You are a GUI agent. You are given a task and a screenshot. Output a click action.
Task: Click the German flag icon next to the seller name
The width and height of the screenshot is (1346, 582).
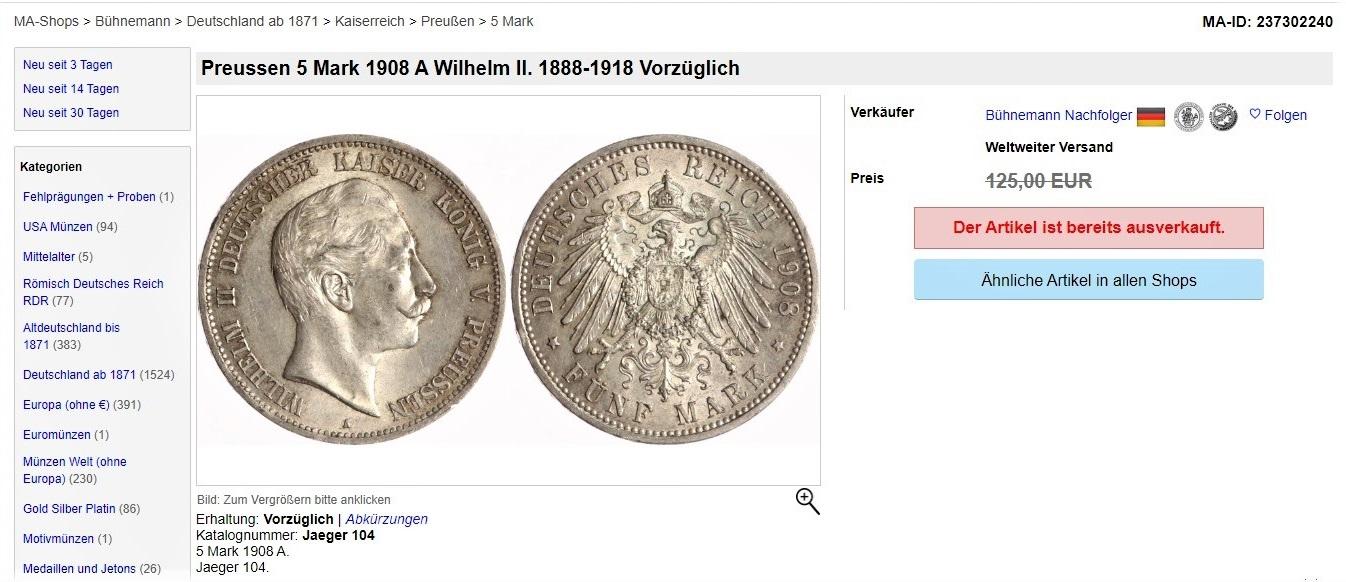pyautogui.click(x=1151, y=116)
